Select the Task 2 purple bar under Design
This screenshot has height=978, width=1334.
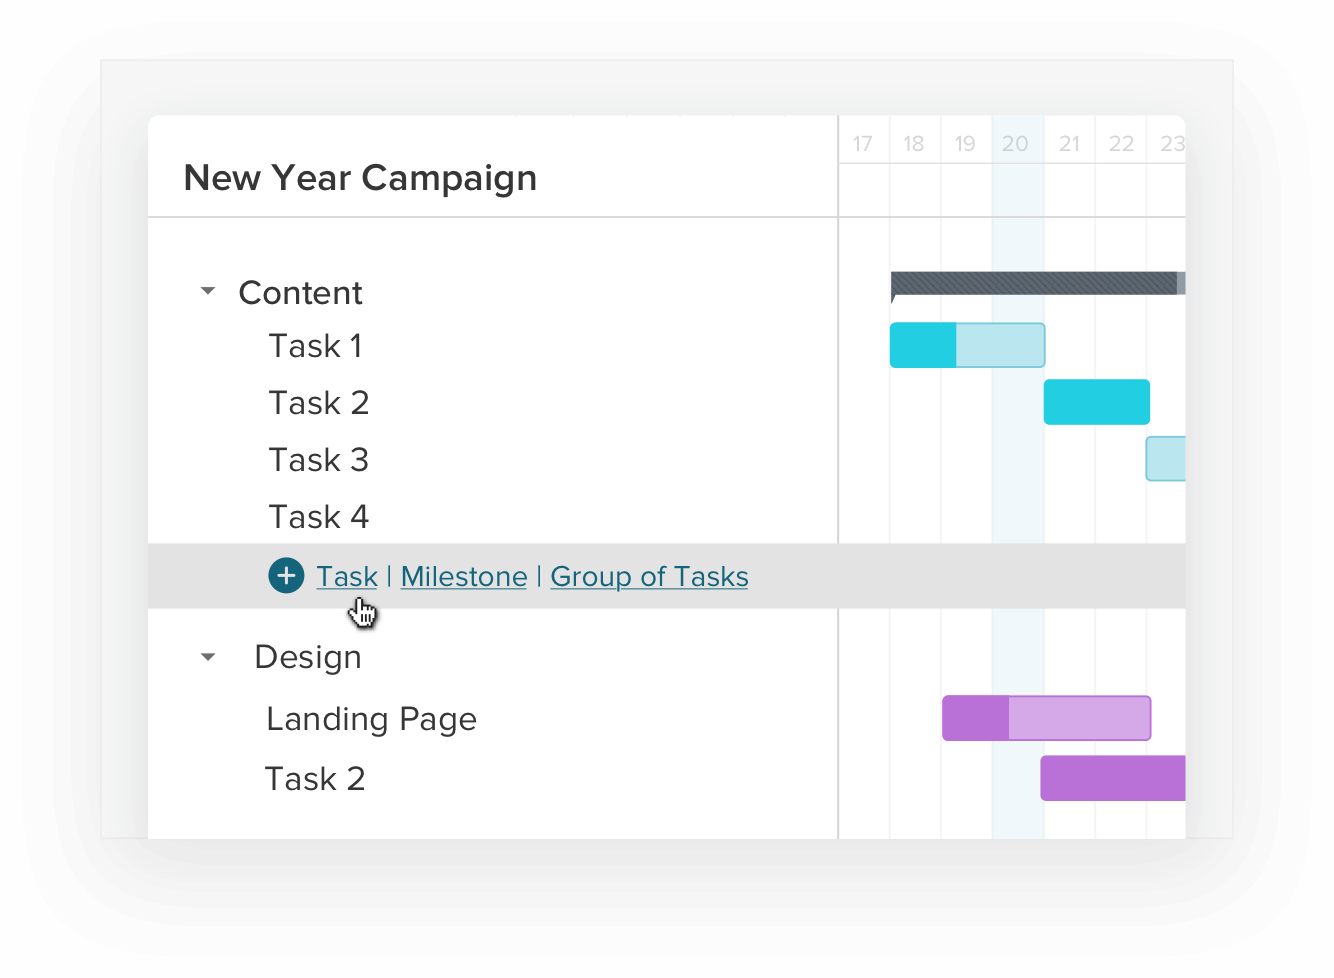click(x=1112, y=778)
